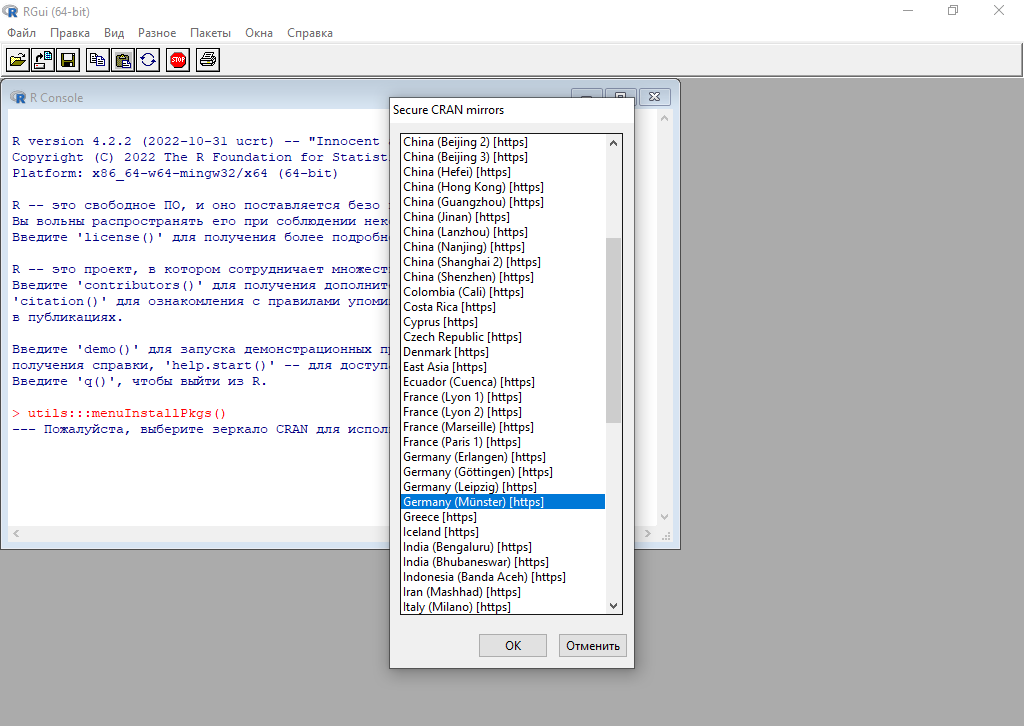This screenshot has height=726, width=1024.
Task: Click the Copy and paste arrows icon
Action: click(147, 60)
